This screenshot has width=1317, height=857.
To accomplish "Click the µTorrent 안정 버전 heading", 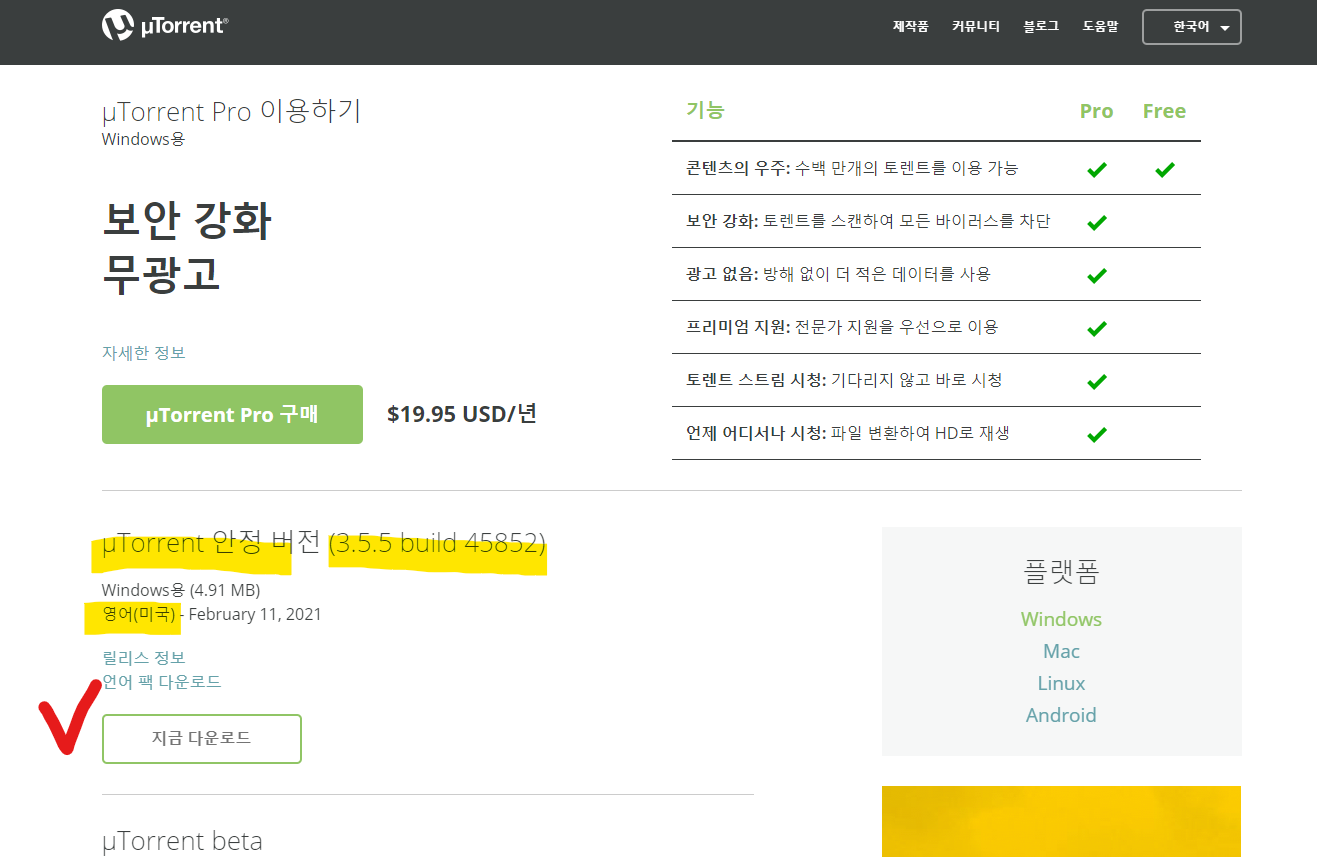I will click(x=324, y=543).
